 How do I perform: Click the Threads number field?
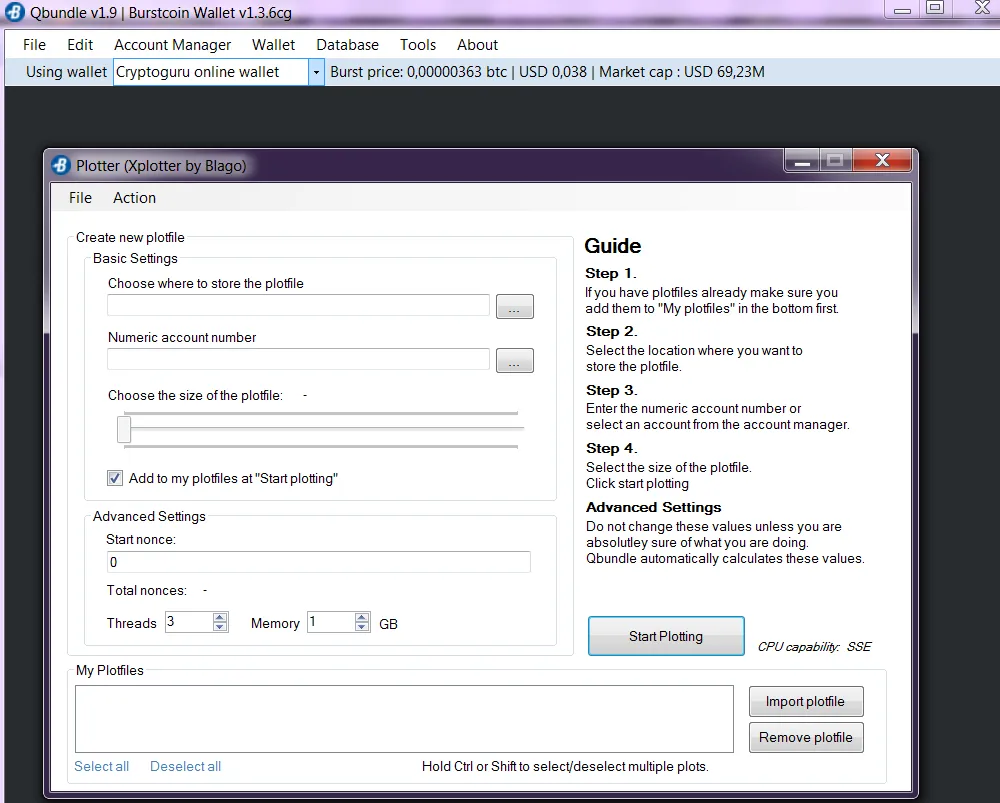click(189, 622)
